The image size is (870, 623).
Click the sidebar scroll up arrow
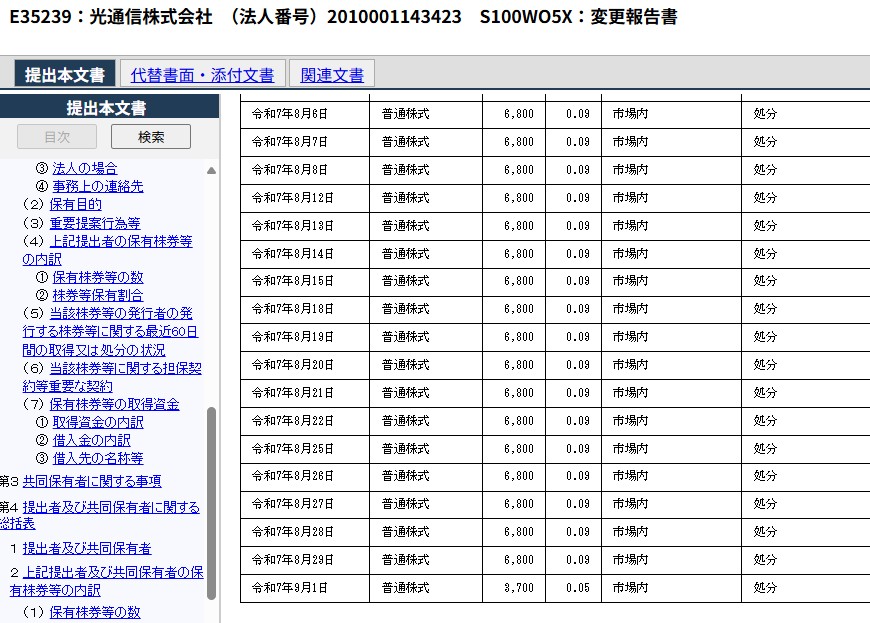pos(211,171)
